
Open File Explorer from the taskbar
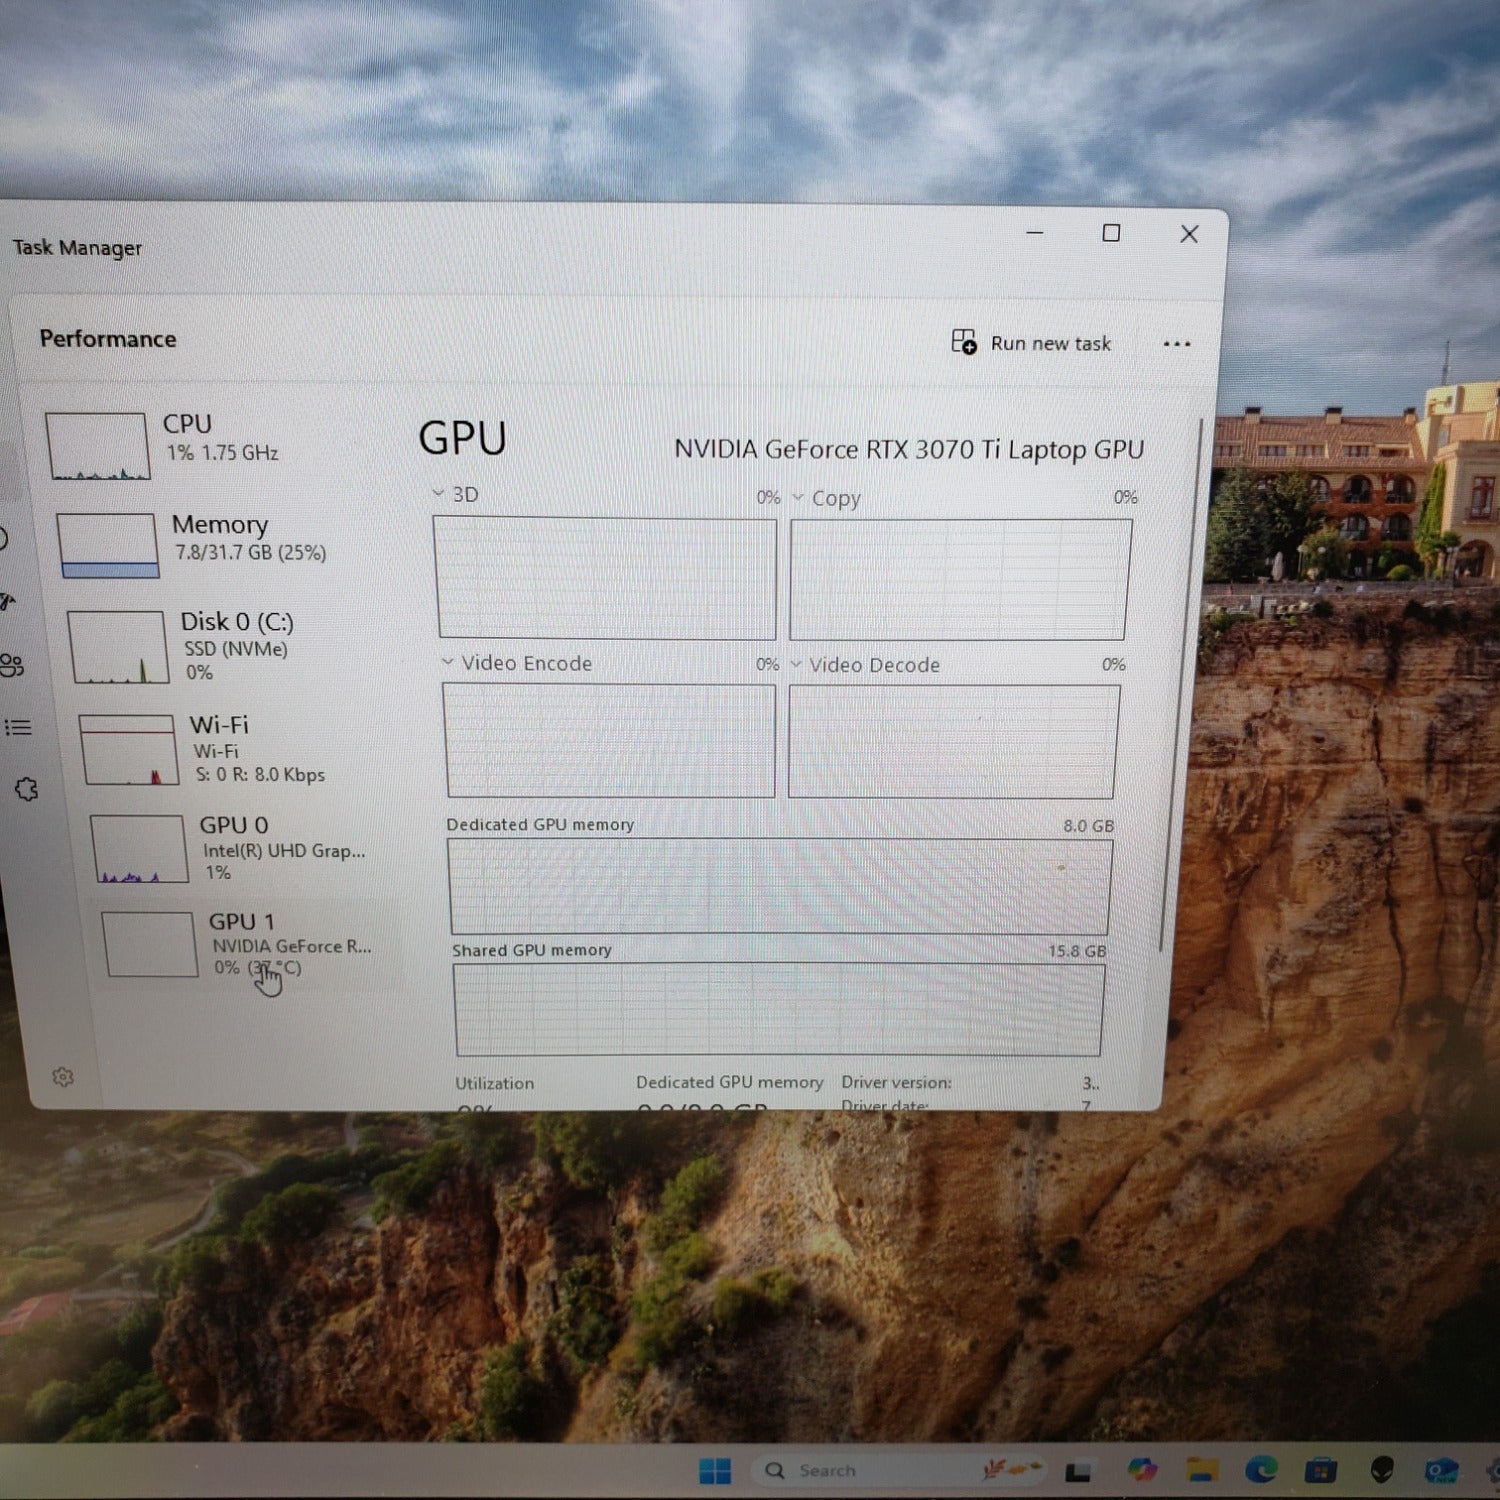click(x=1202, y=1469)
